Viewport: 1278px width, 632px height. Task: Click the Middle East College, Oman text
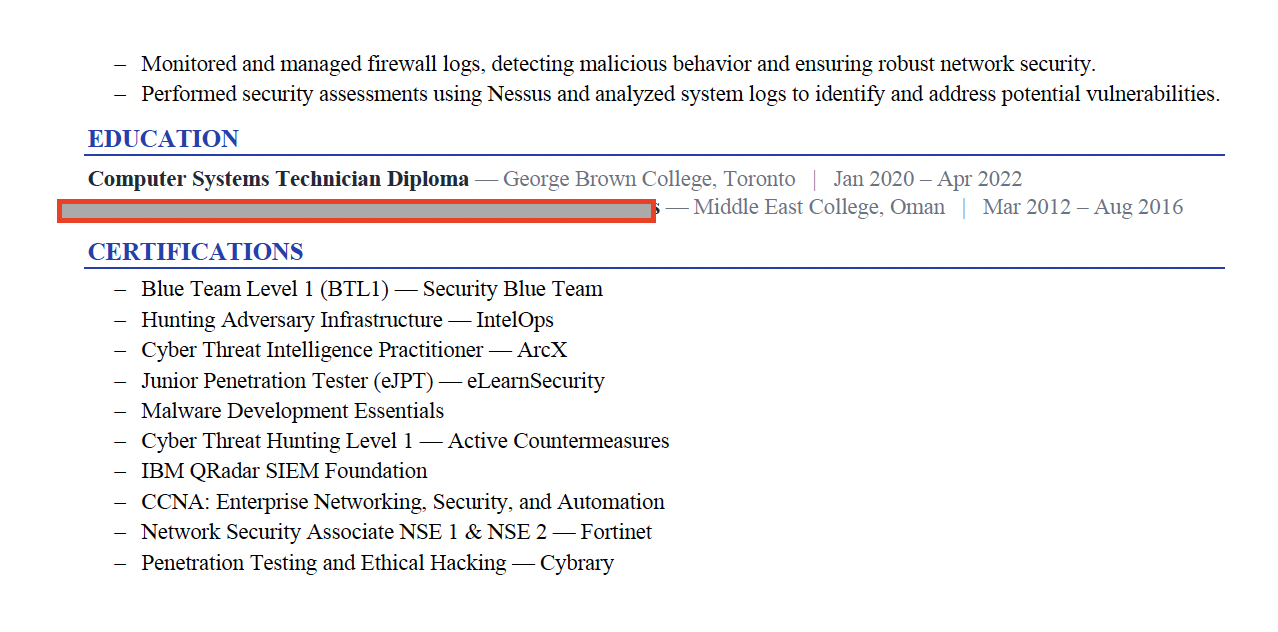(x=819, y=207)
